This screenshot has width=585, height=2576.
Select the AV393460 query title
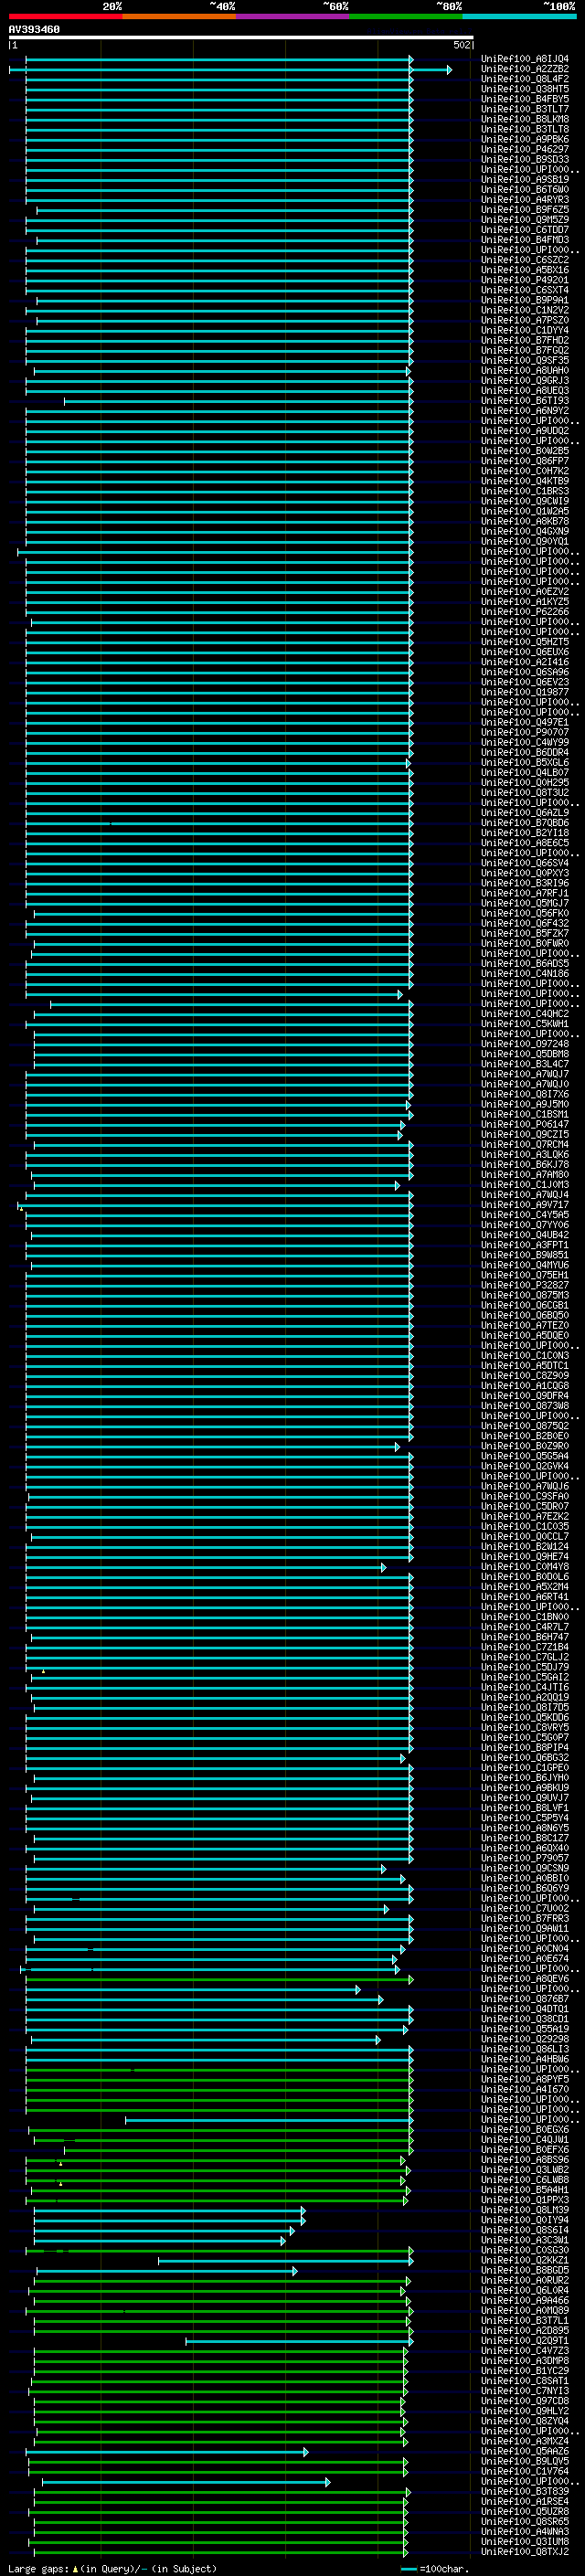pos(34,30)
